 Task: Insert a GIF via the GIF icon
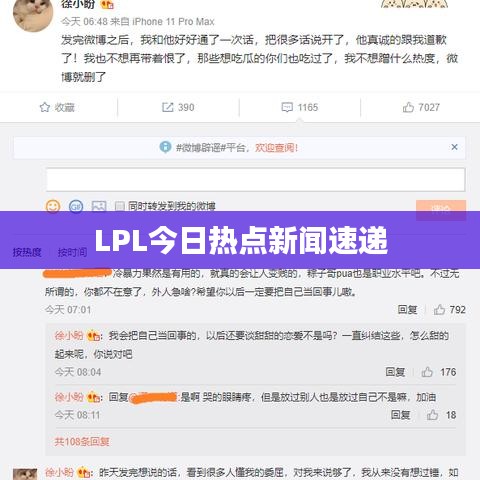point(76,207)
